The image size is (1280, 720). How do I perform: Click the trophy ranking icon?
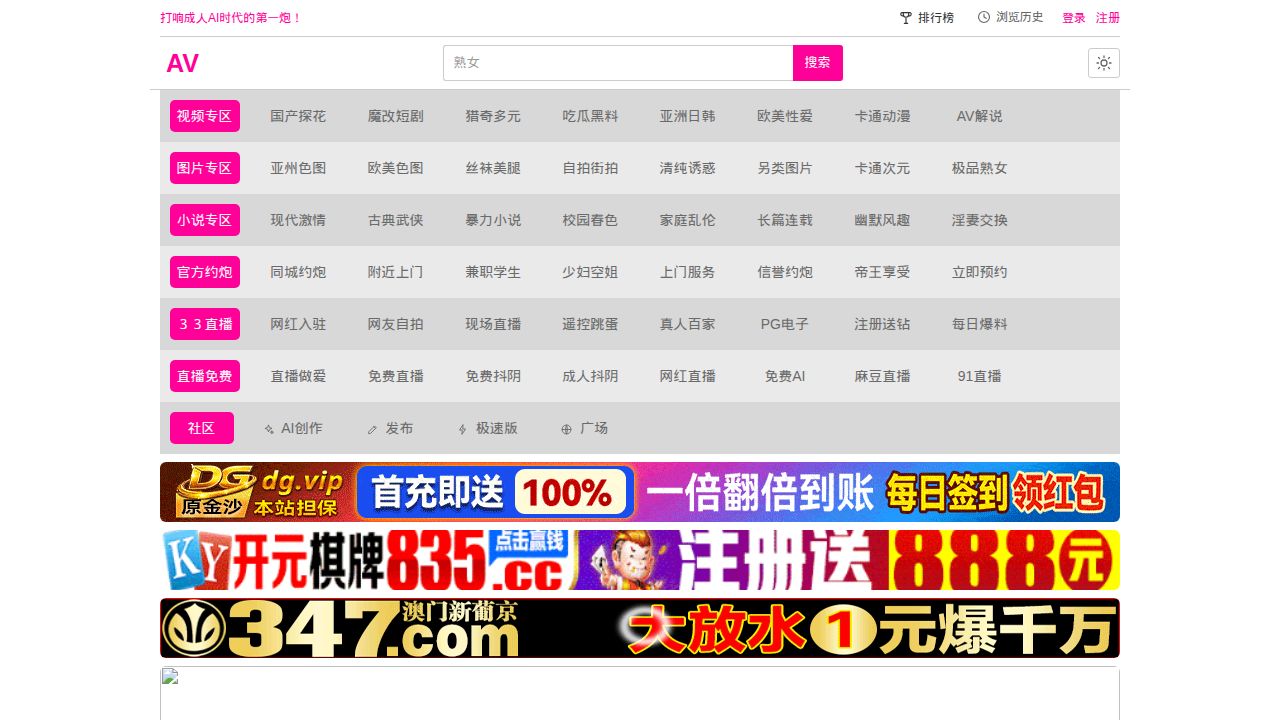click(x=906, y=18)
